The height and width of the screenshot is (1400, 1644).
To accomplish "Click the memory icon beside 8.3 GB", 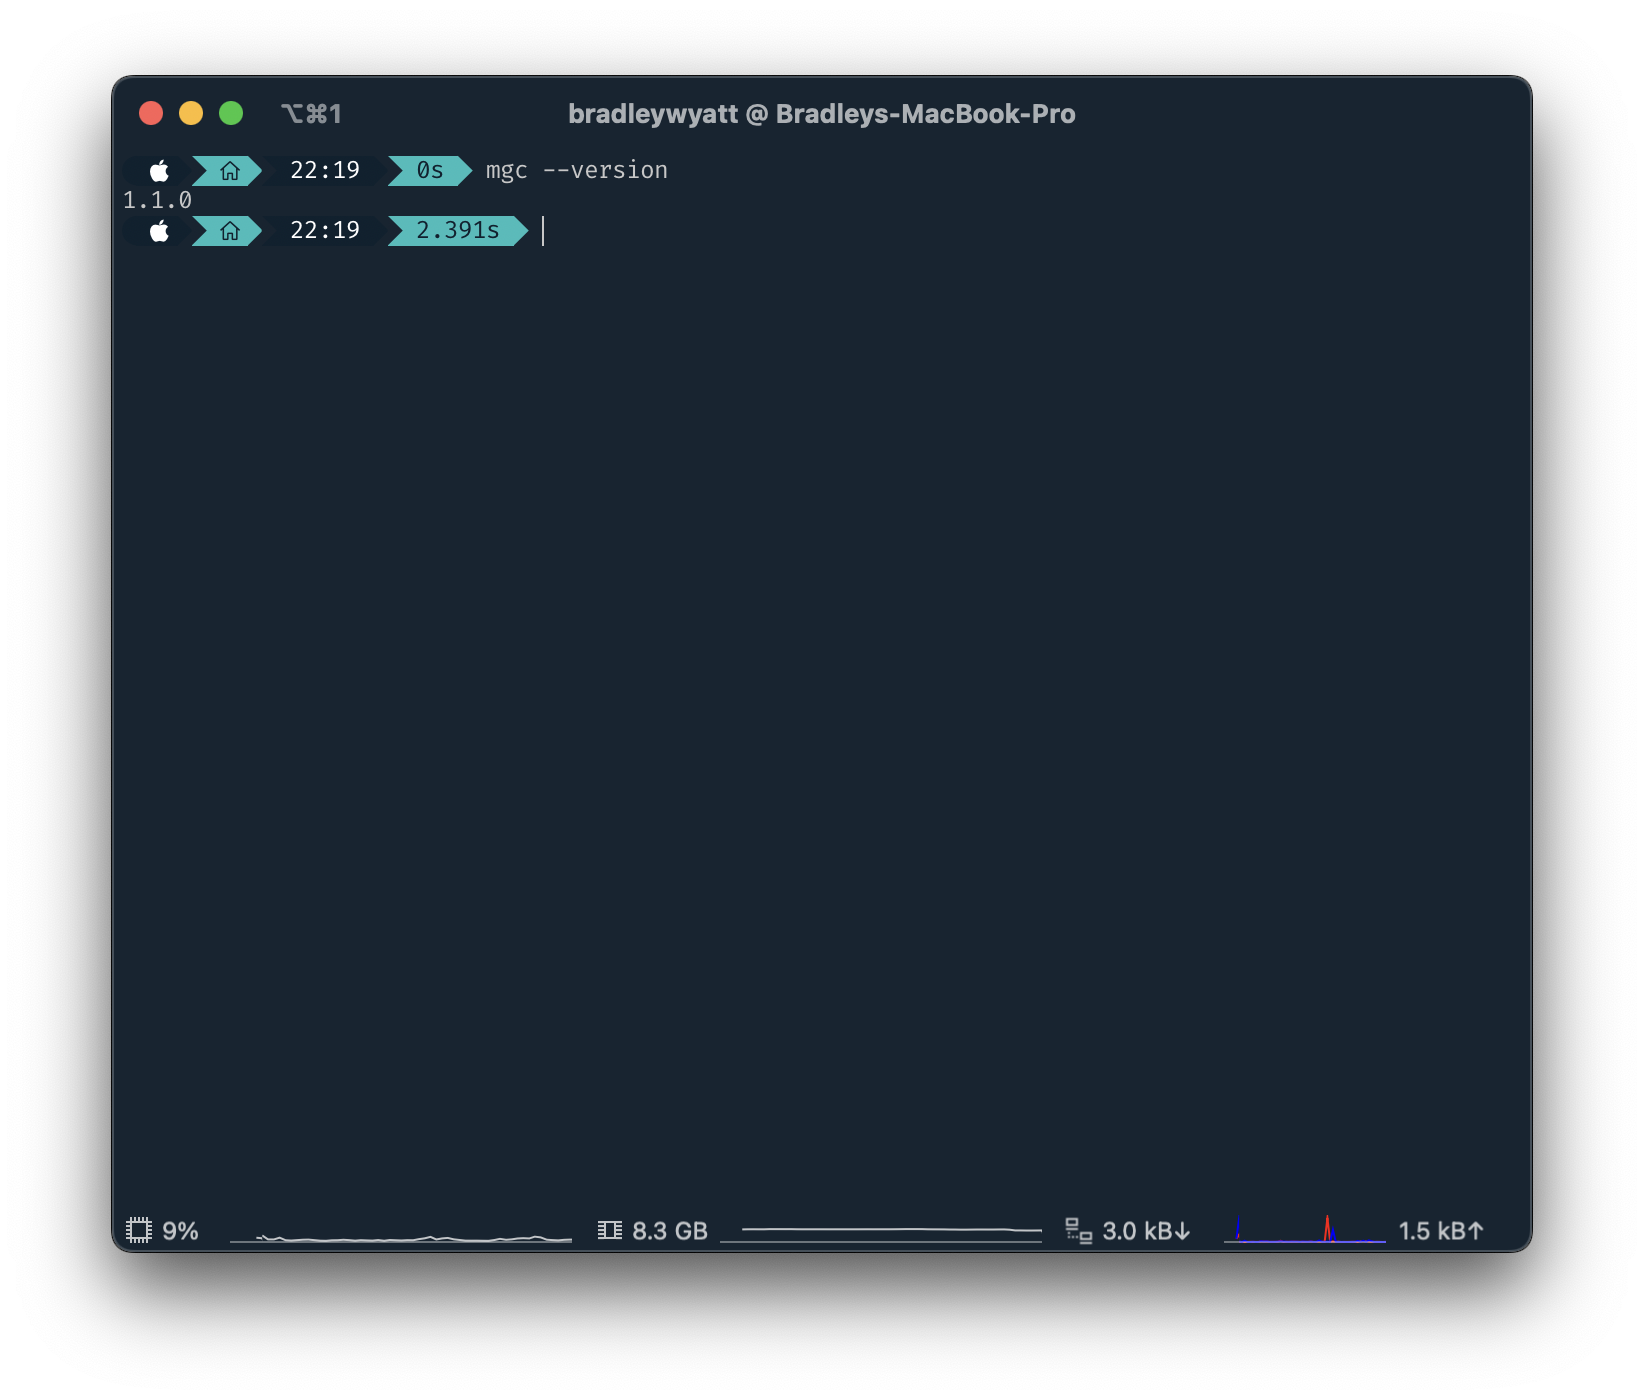I will [x=610, y=1230].
